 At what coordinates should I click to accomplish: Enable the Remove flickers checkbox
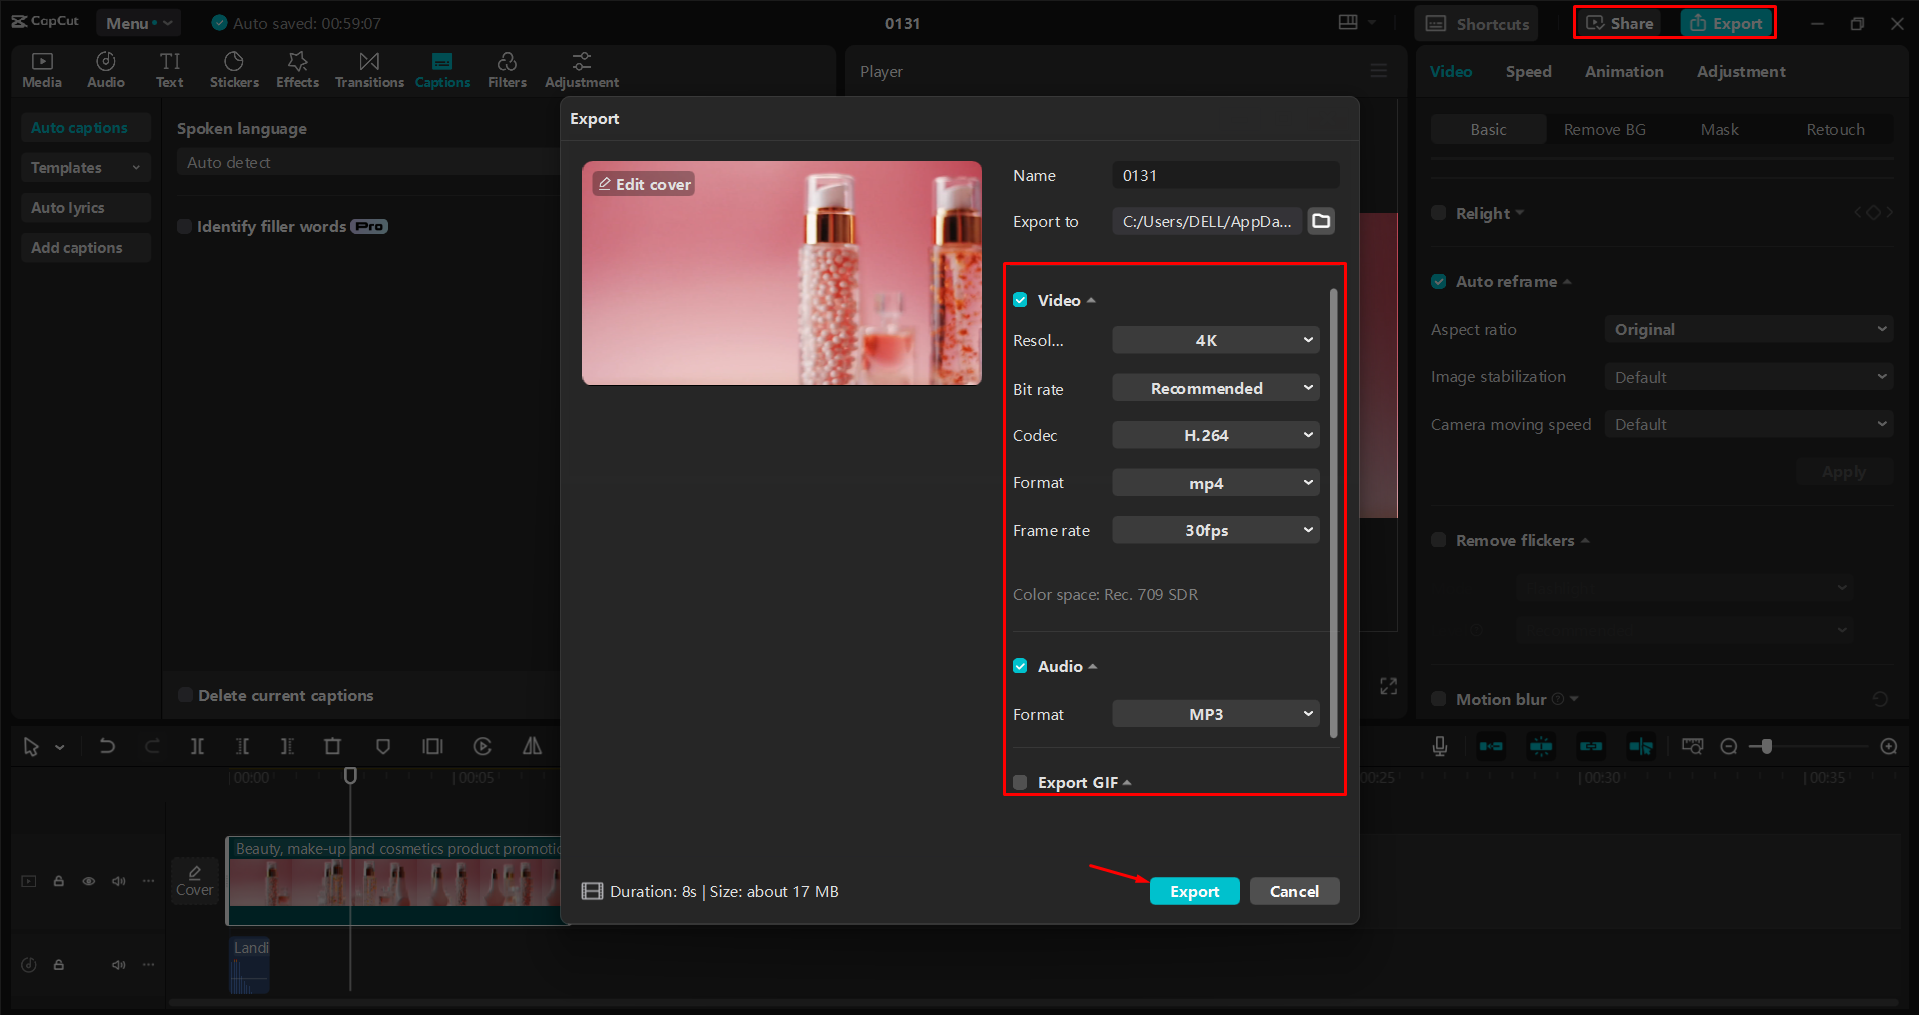[x=1439, y=540]
